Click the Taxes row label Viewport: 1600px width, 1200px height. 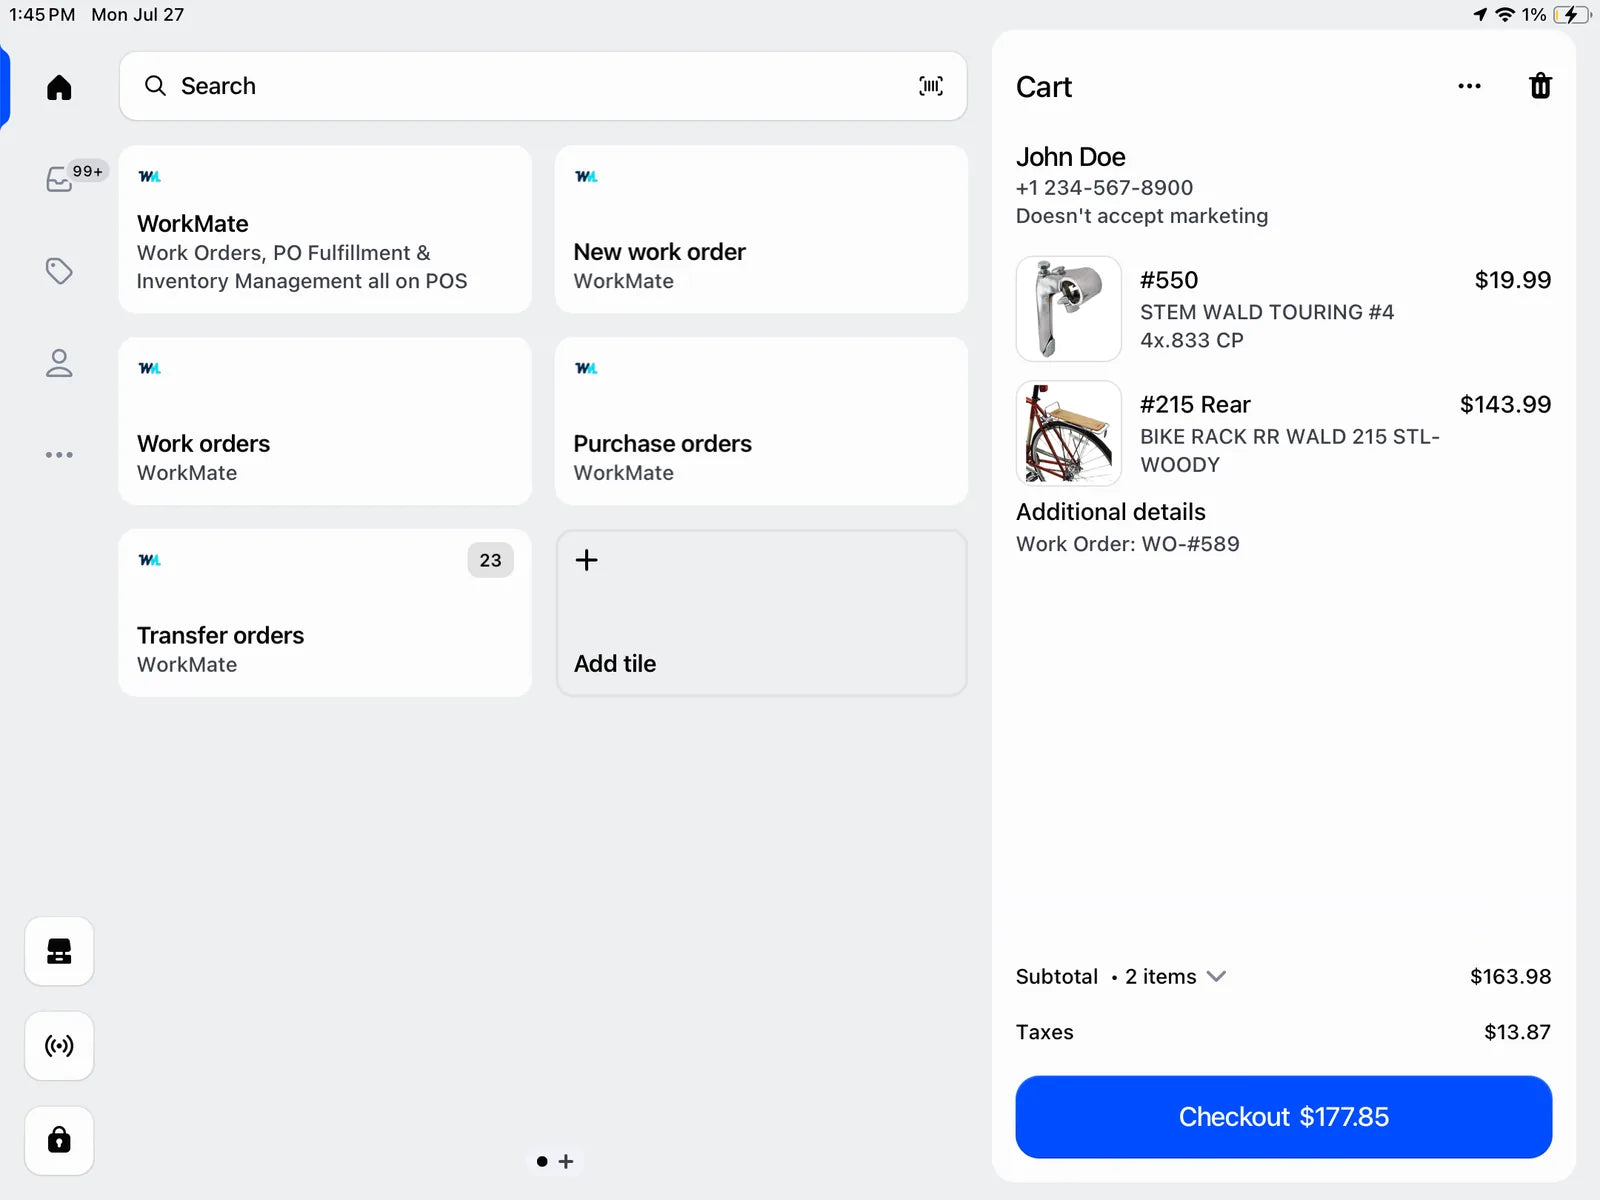pyautogui.click(x=1044, y=1032)
